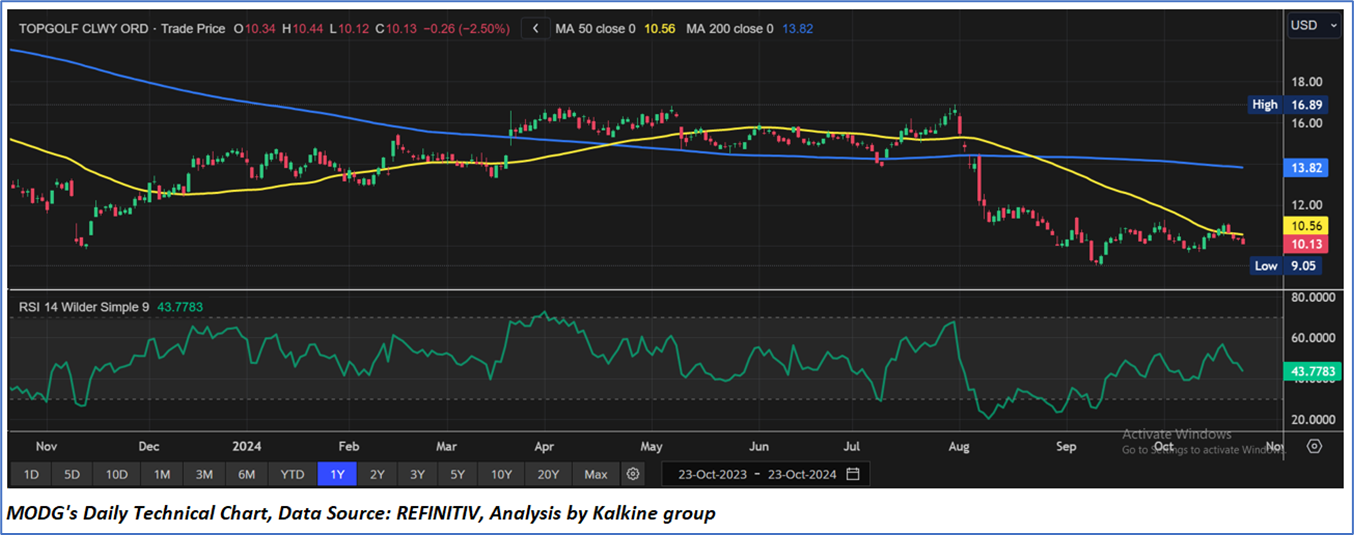Open the calendar date picker icon
The image size is (1354, 535).
coord(852,473)
